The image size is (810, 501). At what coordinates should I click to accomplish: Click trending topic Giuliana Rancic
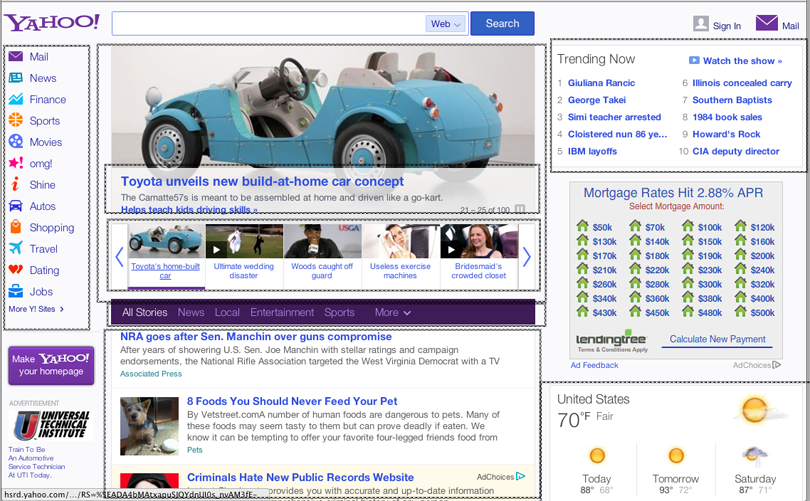point(601,83)
